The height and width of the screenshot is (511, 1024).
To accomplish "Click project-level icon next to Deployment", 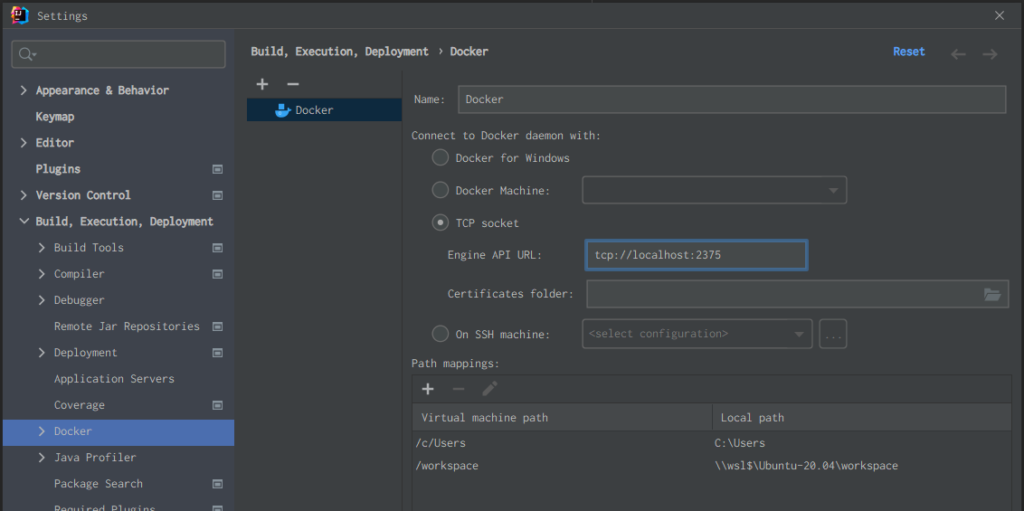I will [x=217, y=352].
